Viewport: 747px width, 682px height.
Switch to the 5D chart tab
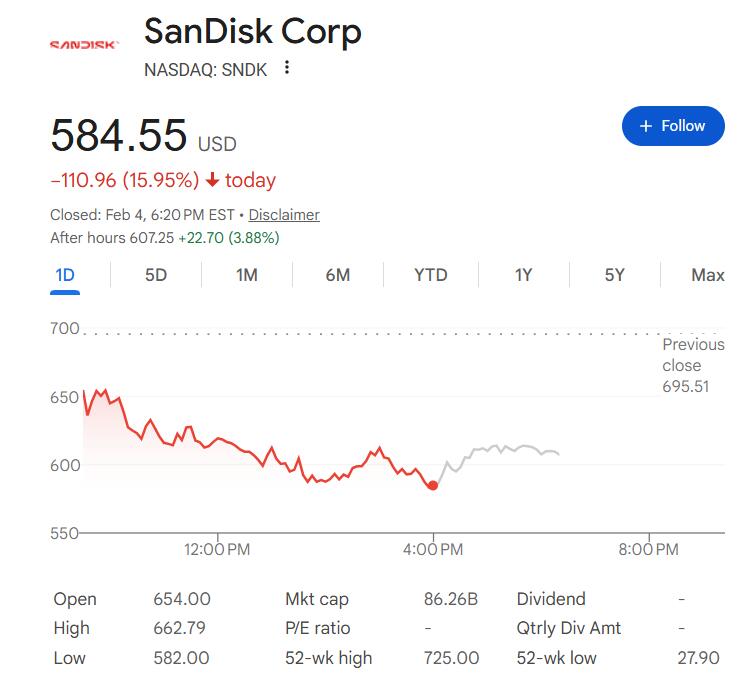click(x=156, y=275)
